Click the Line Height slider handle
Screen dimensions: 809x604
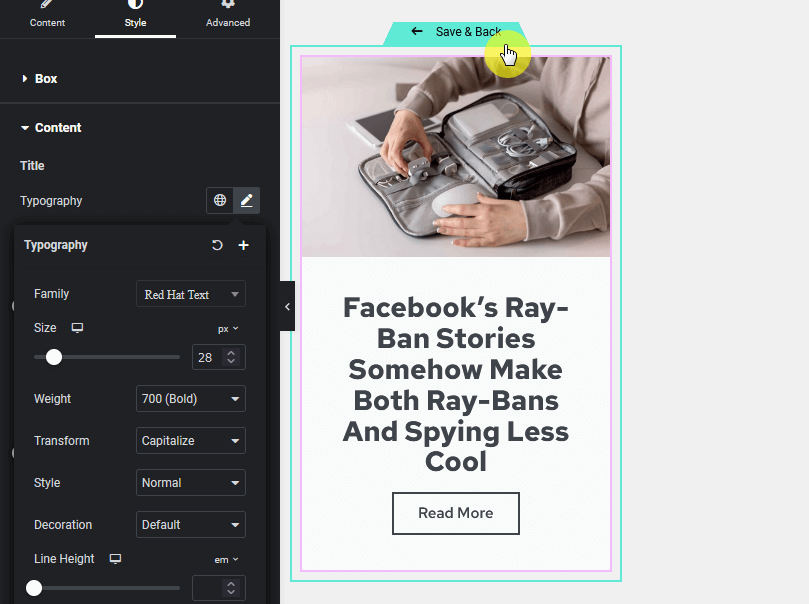point(34,588)
